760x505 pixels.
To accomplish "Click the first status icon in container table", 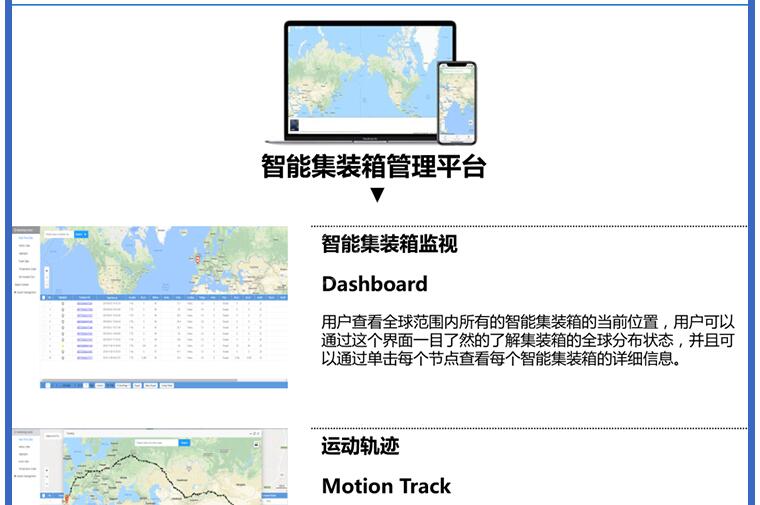I will coord(63,305).
